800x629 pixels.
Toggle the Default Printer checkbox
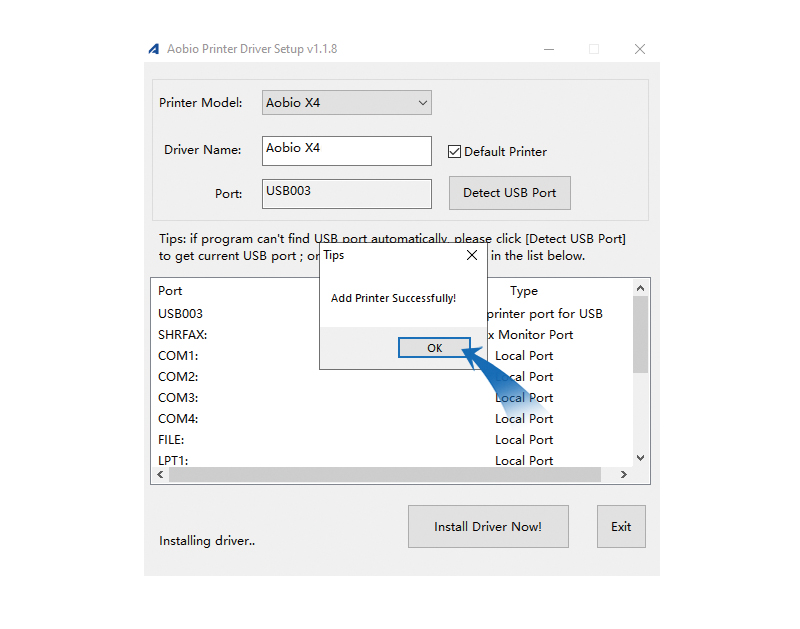(454, 152)
